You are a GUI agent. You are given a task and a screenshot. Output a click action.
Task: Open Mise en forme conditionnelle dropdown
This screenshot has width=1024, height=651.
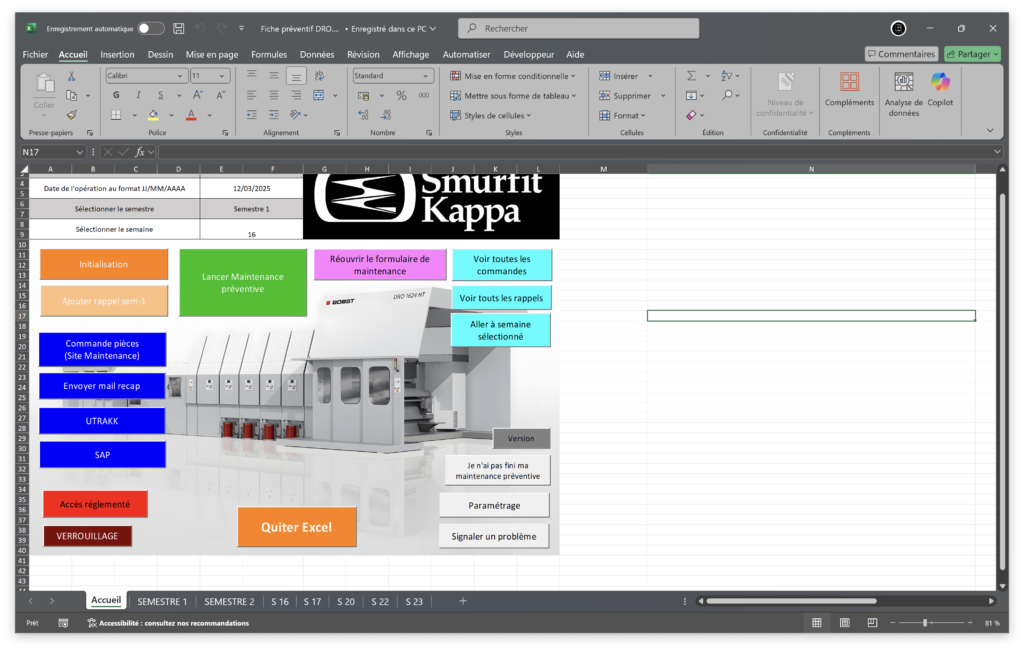pos(512,76)
